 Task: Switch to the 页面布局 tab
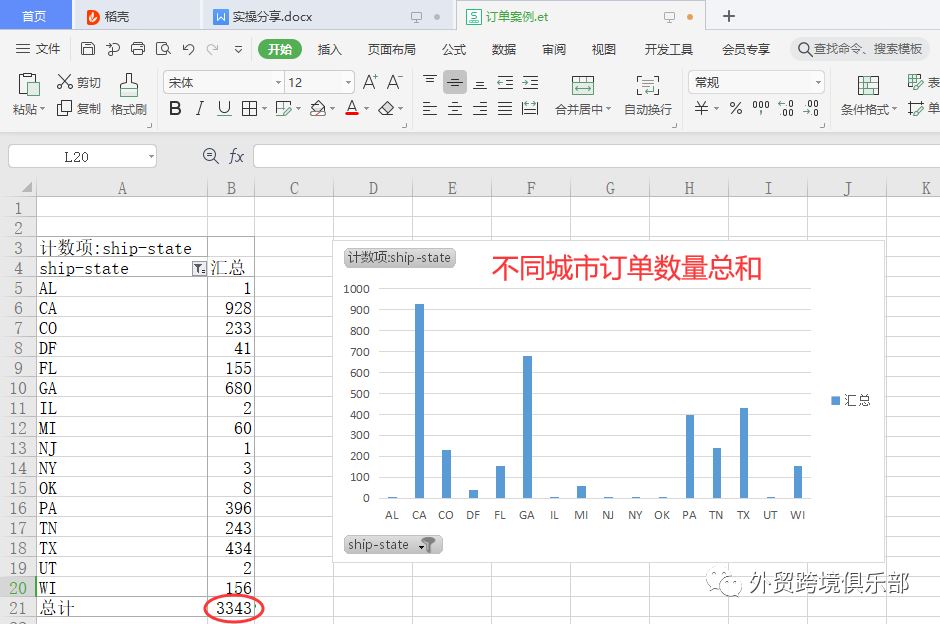point(391,49)
